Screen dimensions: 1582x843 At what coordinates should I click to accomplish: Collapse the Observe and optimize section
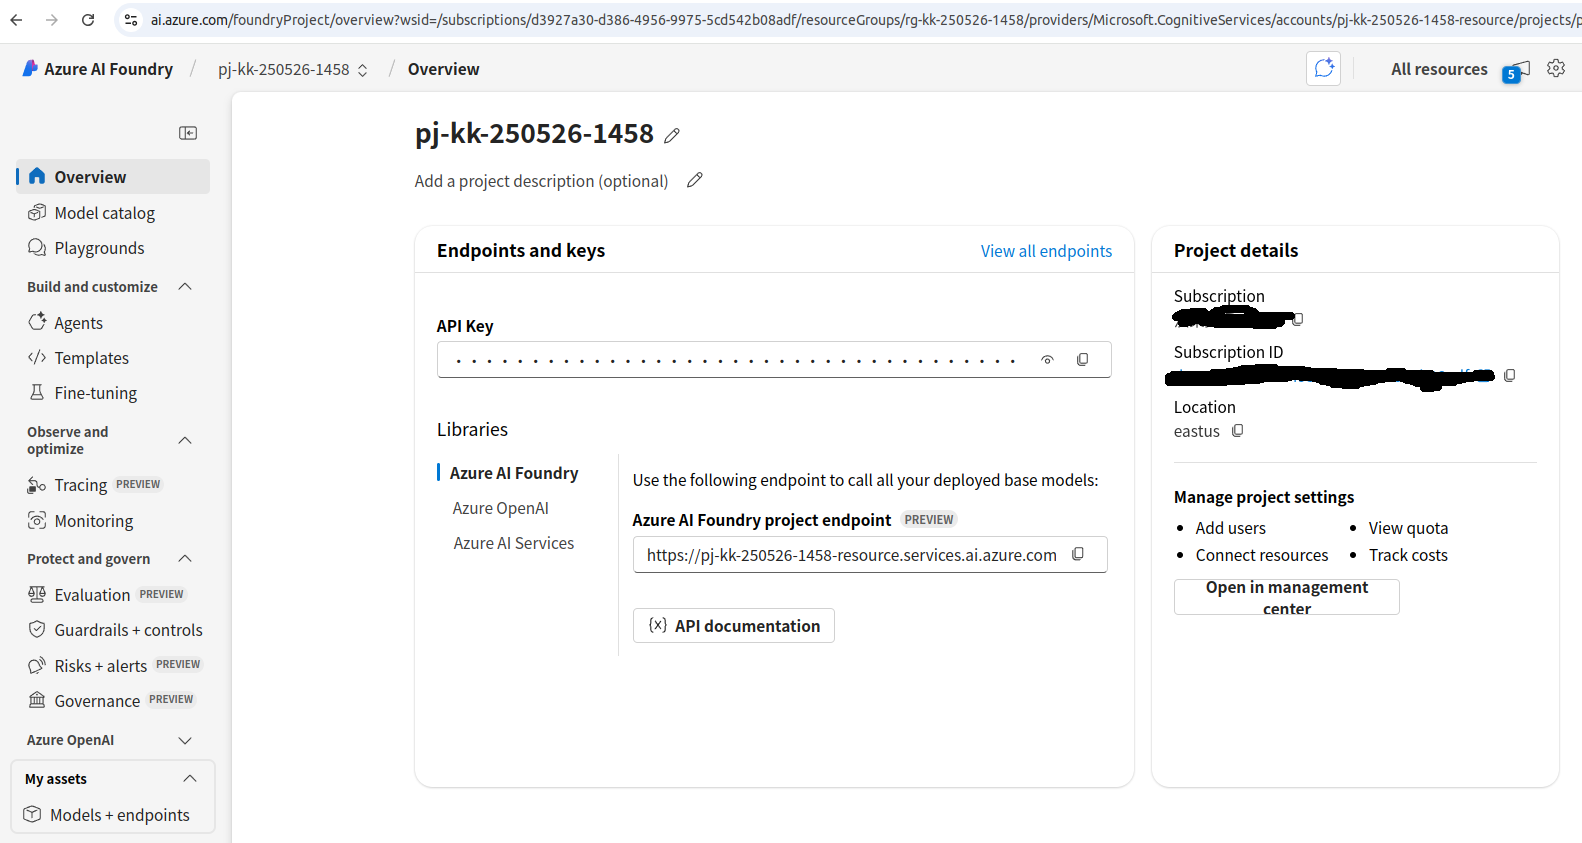click(x=184, y=440)
